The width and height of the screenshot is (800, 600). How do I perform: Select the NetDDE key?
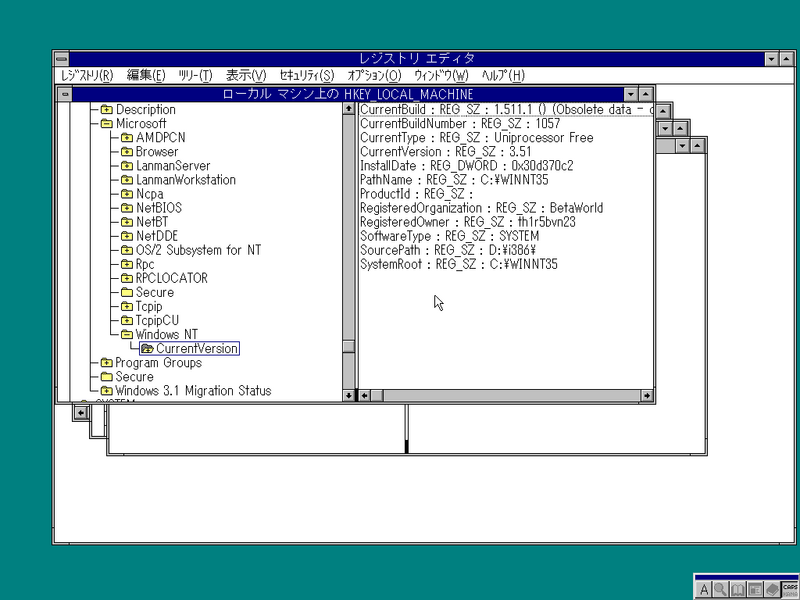(x=157, y=236)
